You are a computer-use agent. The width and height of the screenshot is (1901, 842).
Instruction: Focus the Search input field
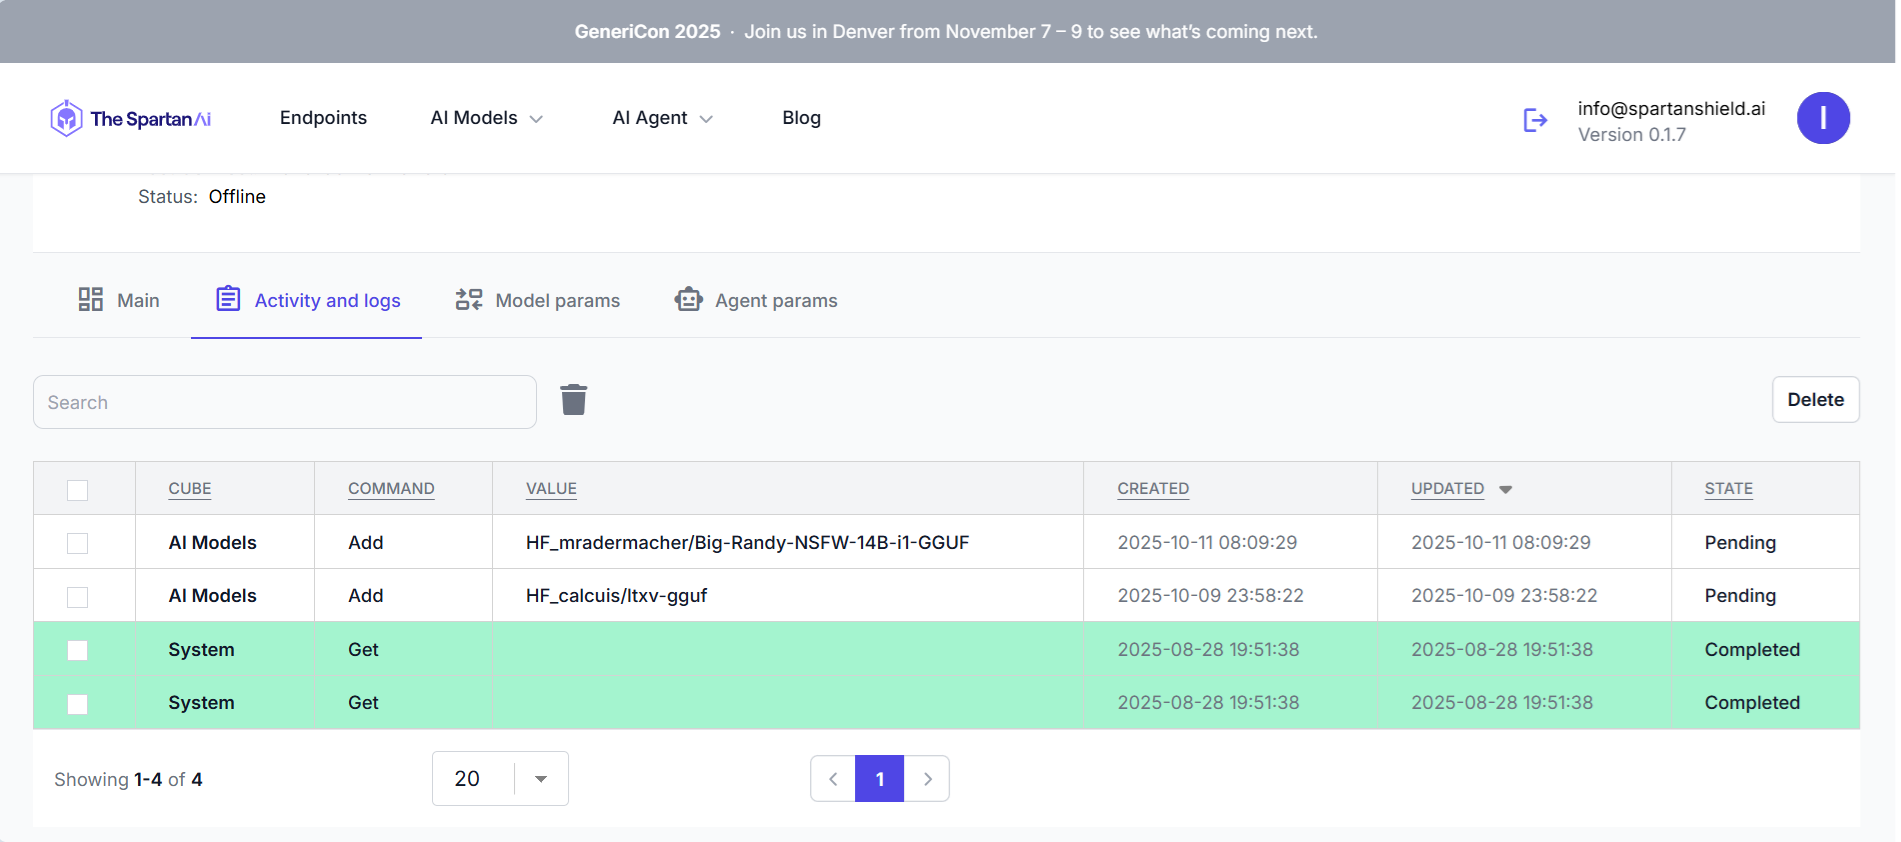(x=285, y=402)
